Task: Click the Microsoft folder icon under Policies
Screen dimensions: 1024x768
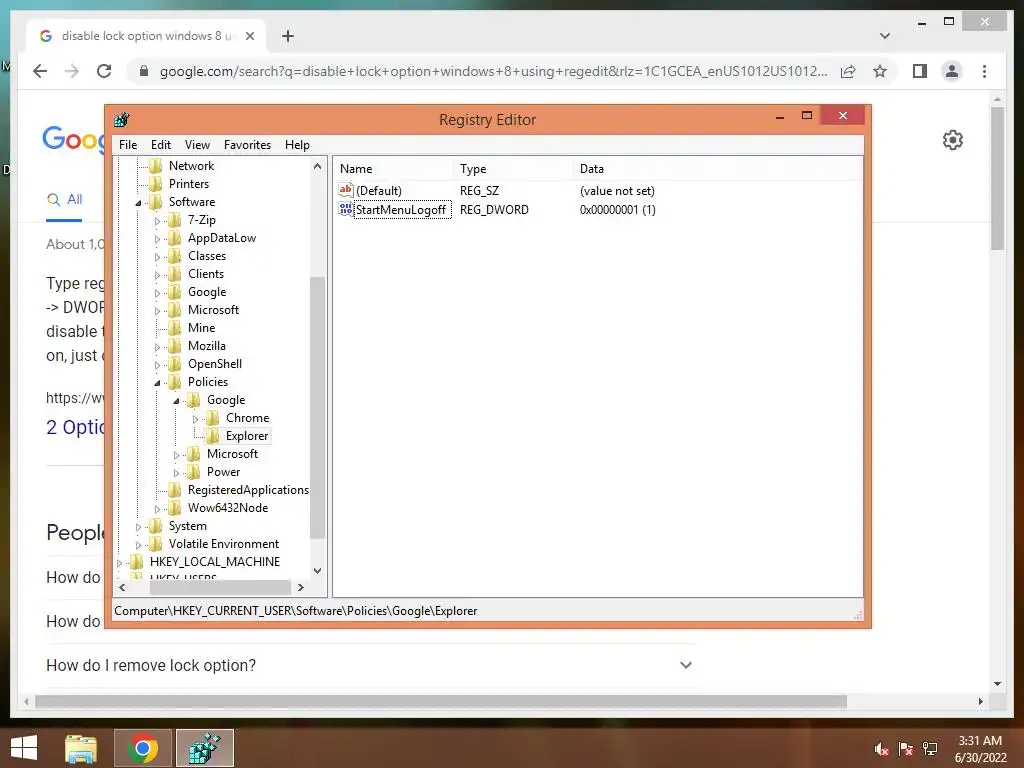Action: [194, 454]
